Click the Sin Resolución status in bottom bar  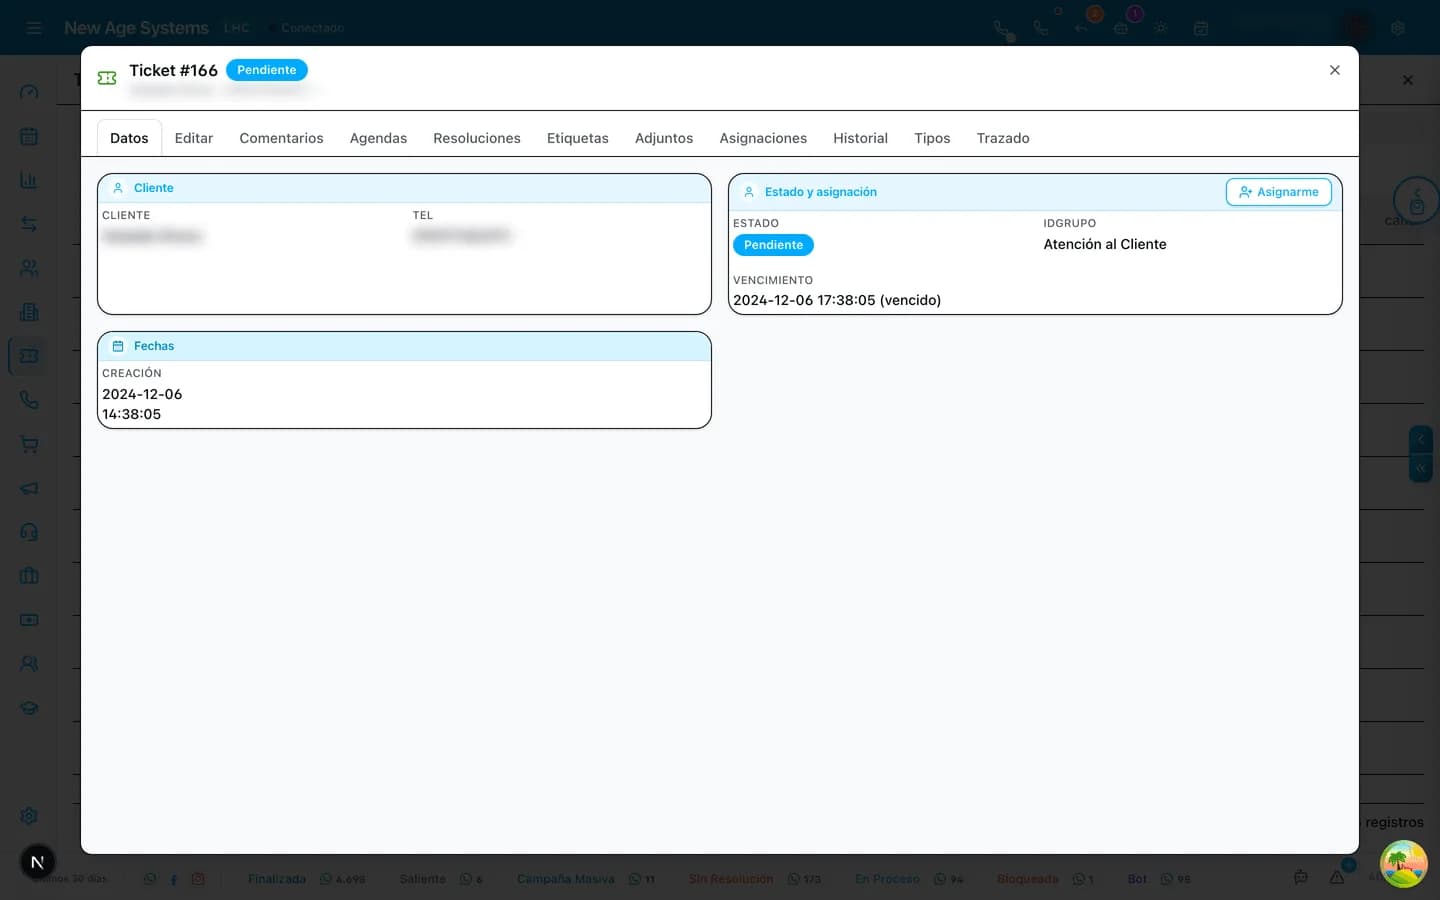731,879
